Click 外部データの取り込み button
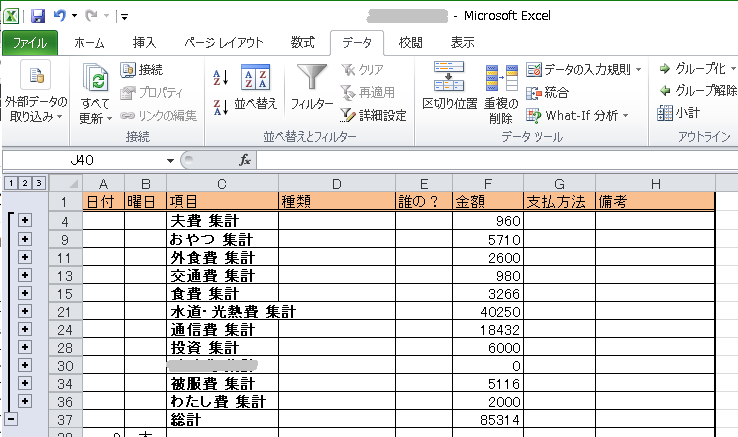 click(36, 92)
